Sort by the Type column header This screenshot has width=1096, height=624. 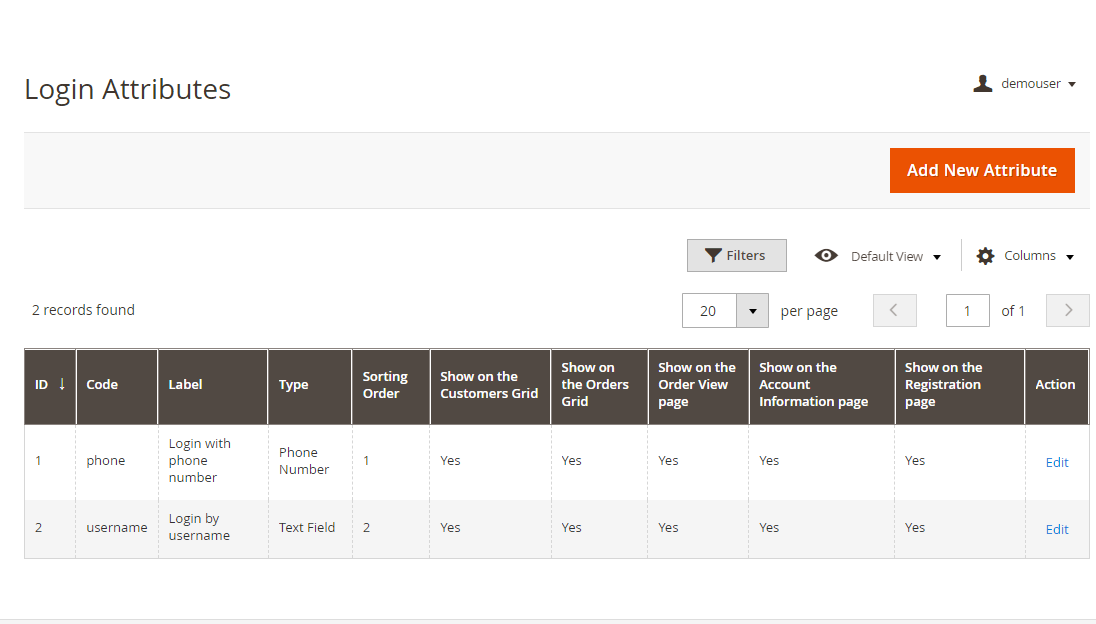tap(310, 386)
